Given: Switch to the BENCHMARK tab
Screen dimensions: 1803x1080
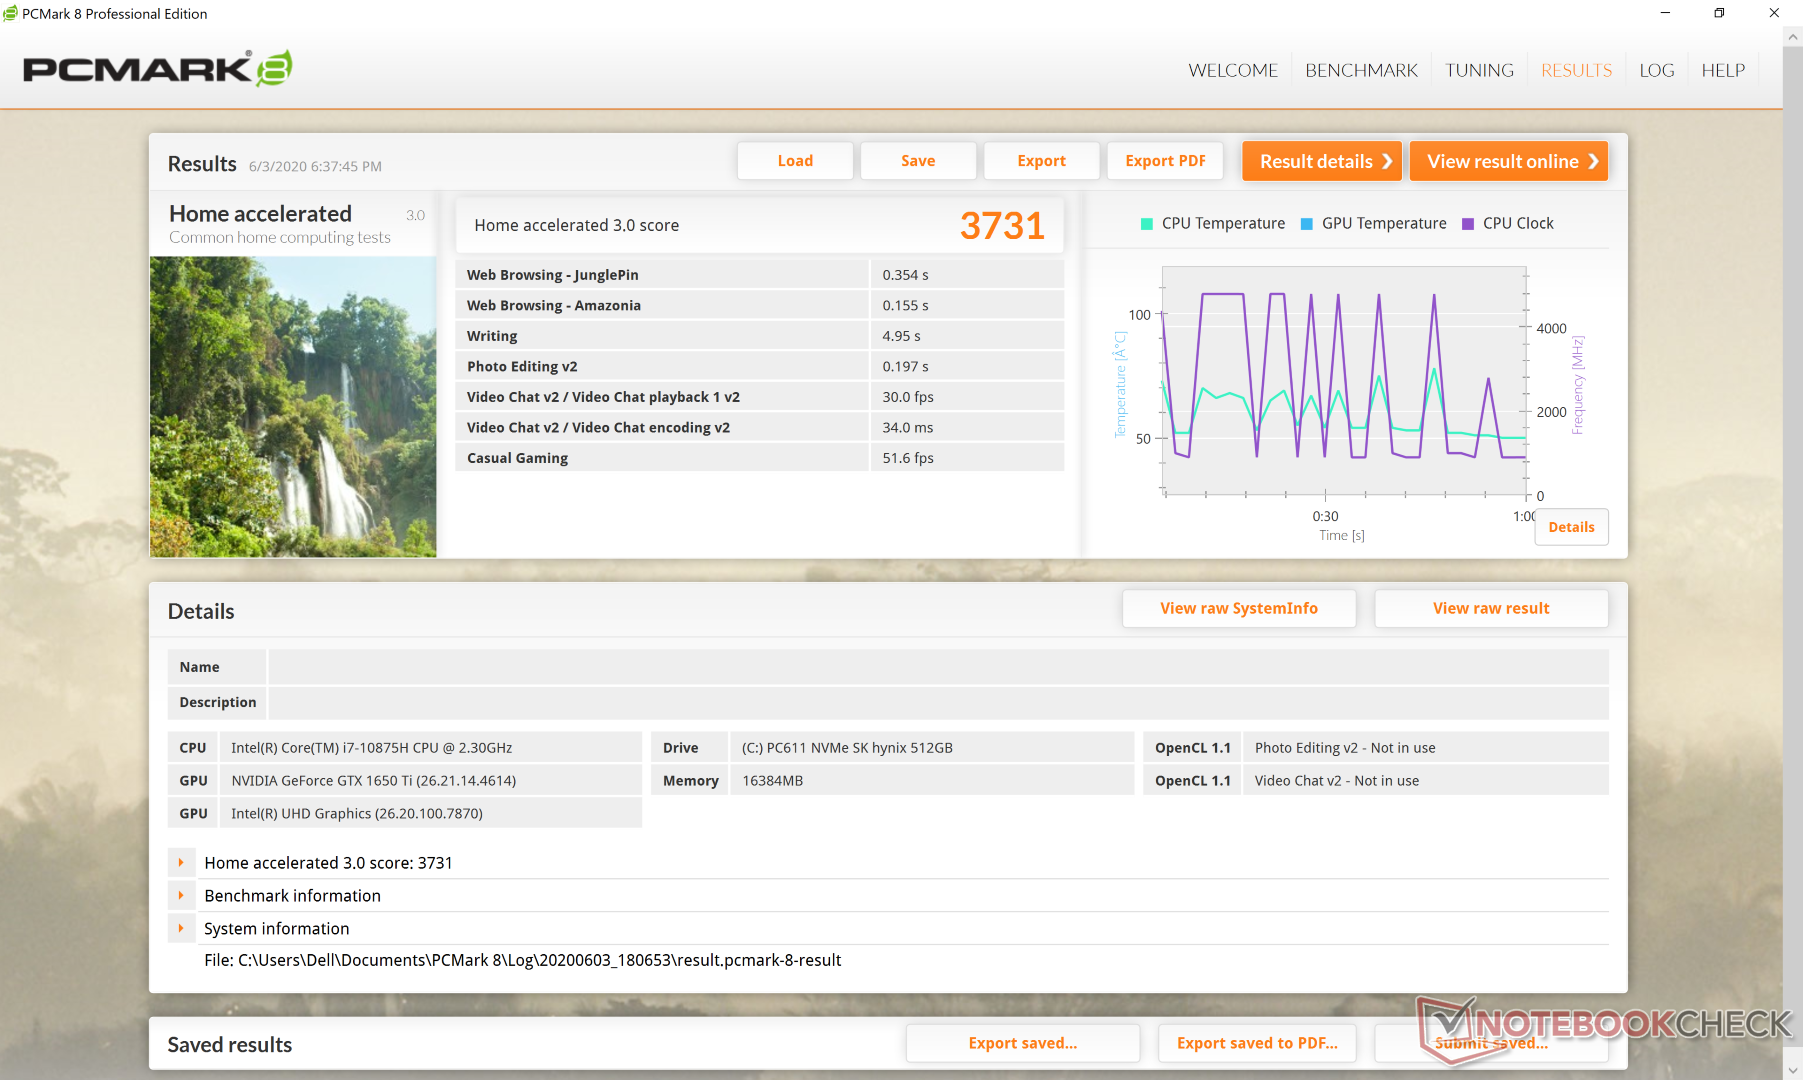Looking at the screenshot, I should 1361,70.
